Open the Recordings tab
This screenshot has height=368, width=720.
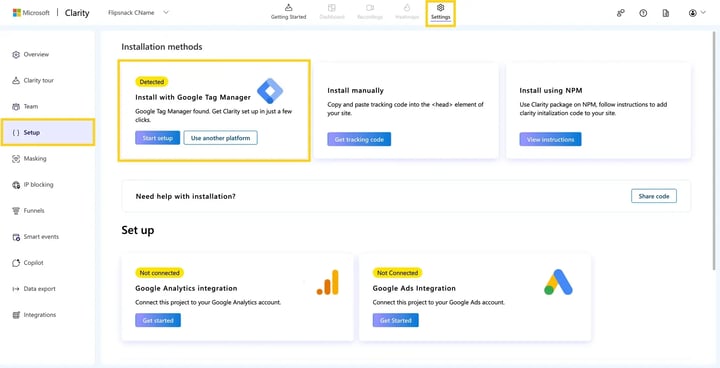click(370, 12)
